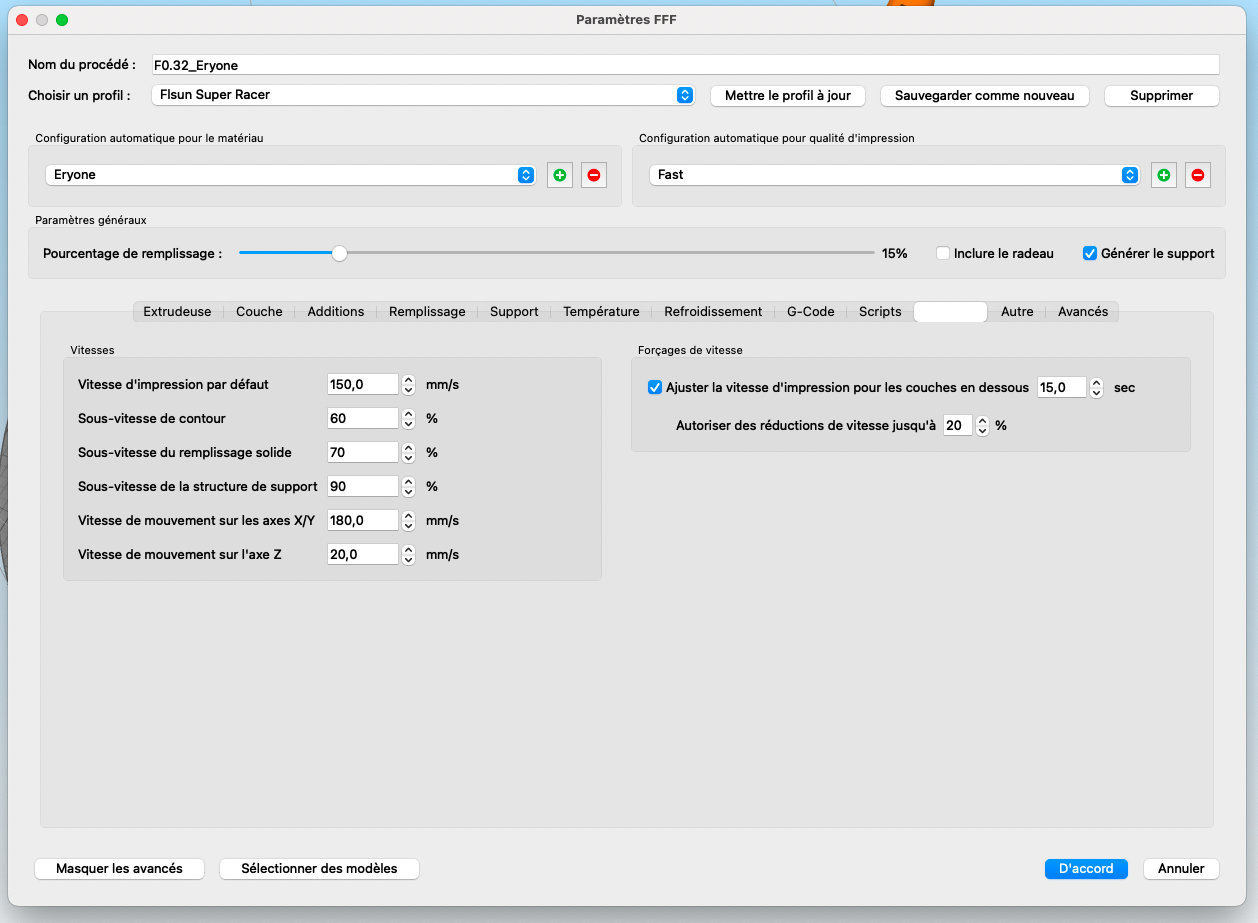The width and height of the screenshot is (1258, 923).
Task: Click Sauvegarder comme nouveau button
Action: click(985, 95)
